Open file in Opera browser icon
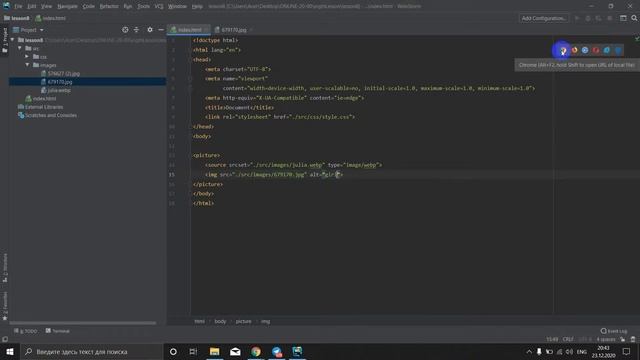 [596, 50]
